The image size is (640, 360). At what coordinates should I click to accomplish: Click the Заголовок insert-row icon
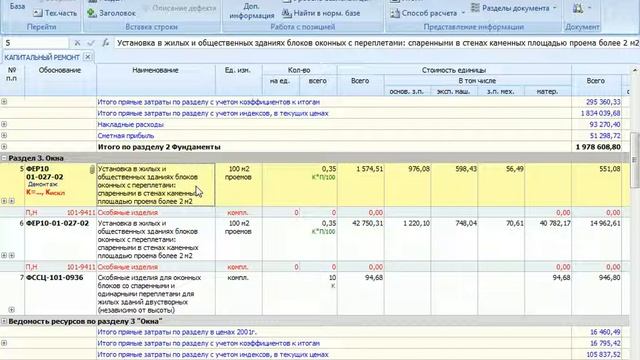click(x=92, y=13)
